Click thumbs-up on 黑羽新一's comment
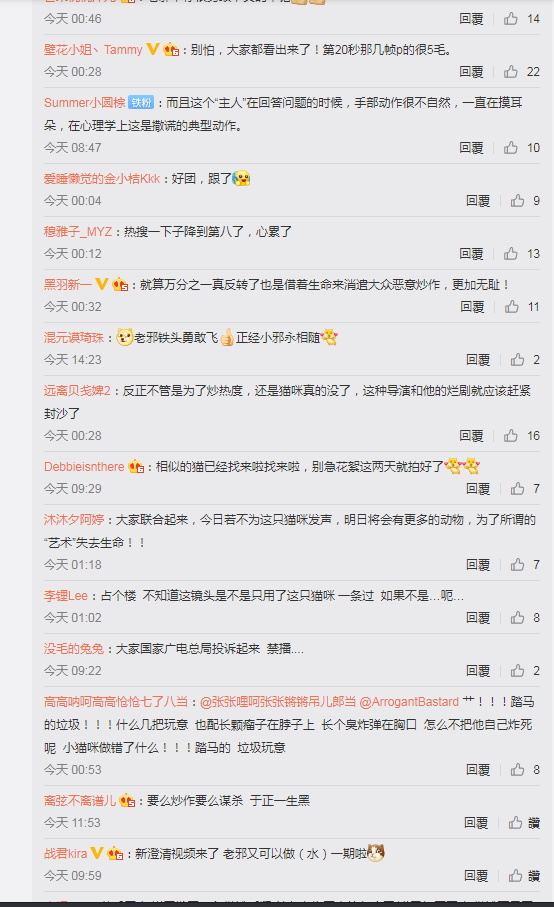The image size is (554, 907). point(512,307)
